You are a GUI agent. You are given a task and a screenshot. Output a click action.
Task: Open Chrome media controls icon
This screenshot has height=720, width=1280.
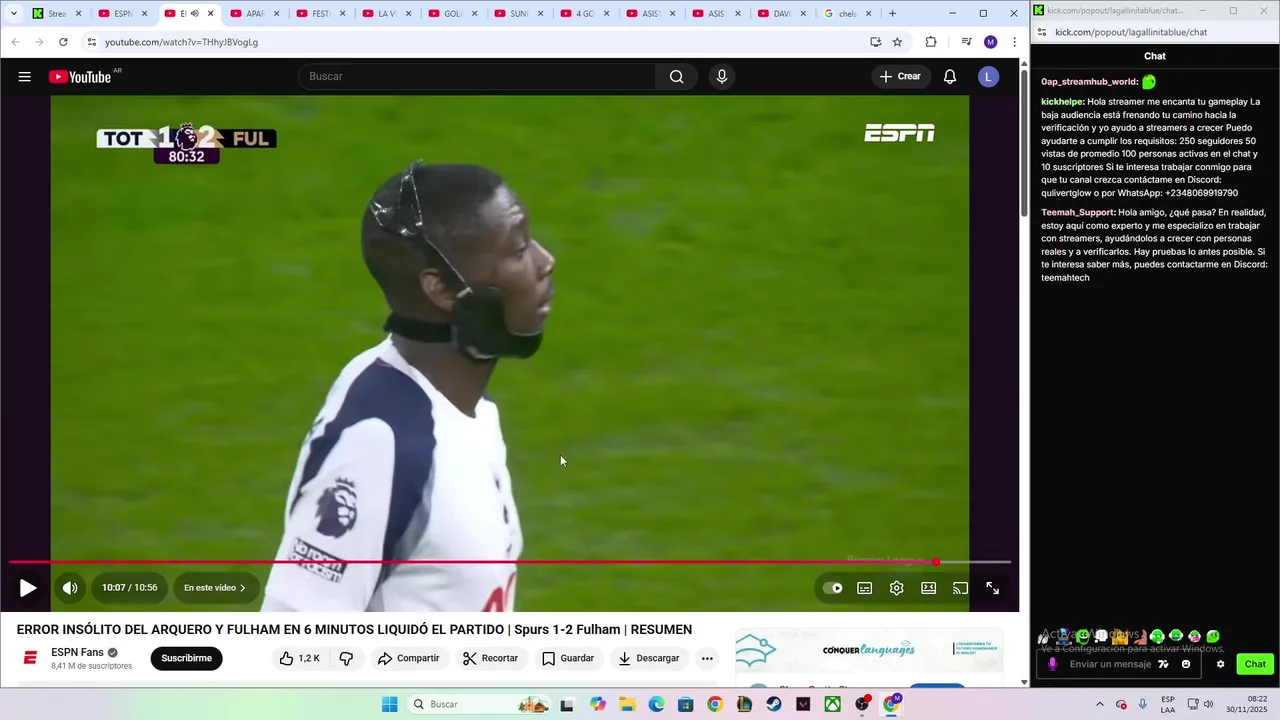966,42
